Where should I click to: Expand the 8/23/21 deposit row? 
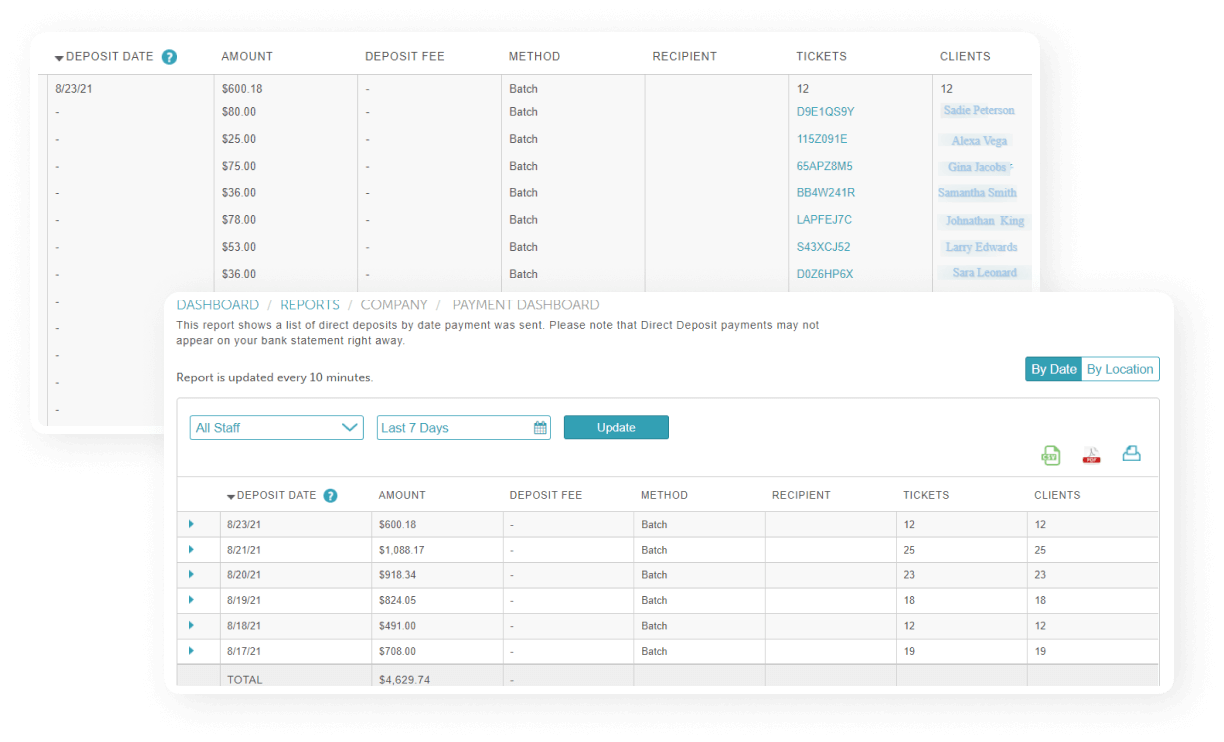tap(190, 524)
